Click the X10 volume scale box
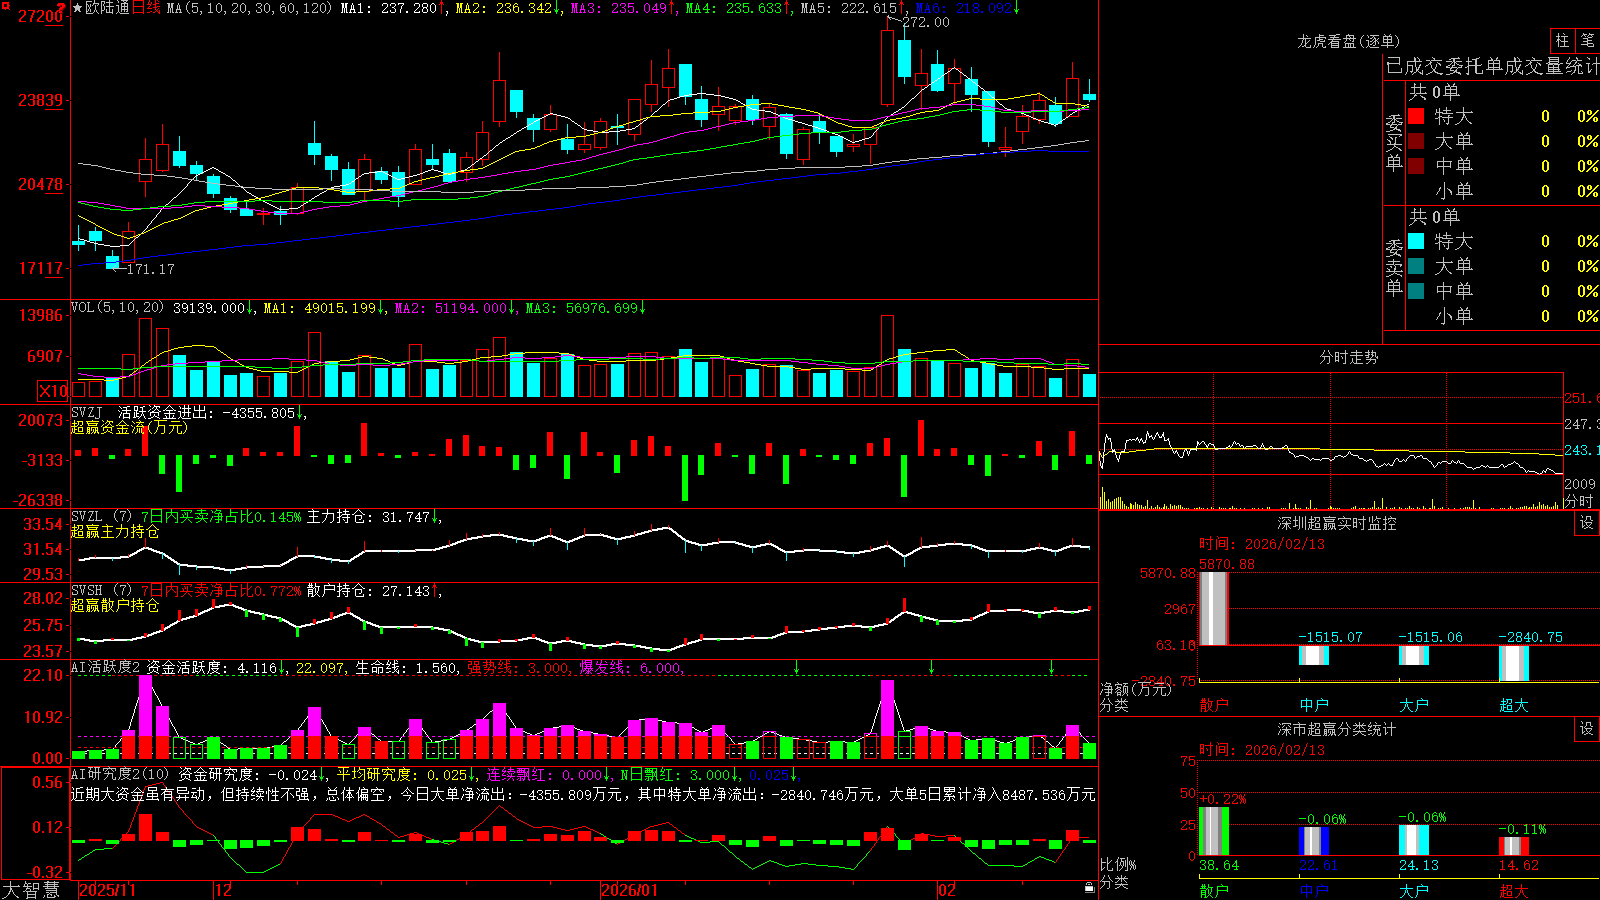This screenshot has height=900, width=1600. click(54, 391)
